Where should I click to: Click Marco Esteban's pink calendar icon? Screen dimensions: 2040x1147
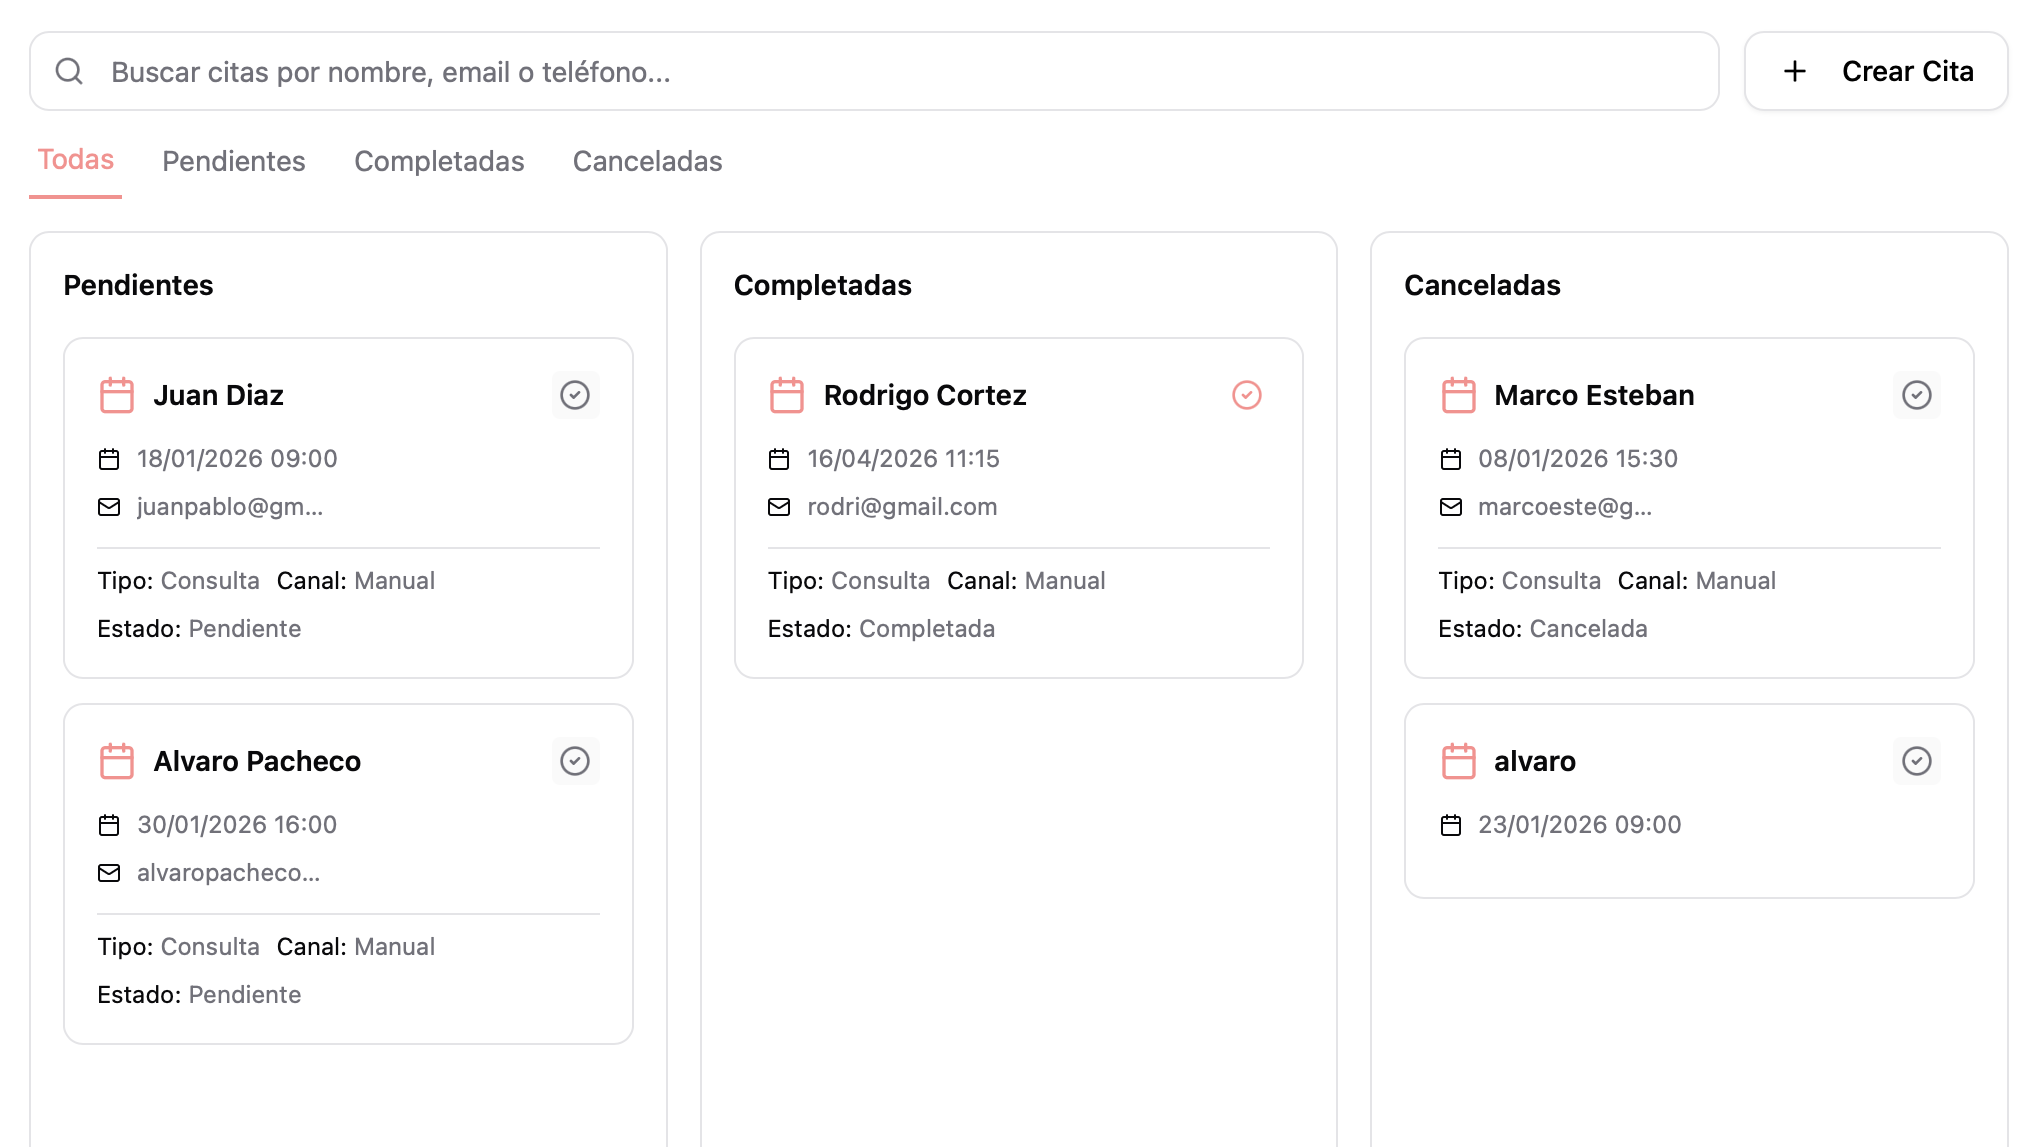1458,395
